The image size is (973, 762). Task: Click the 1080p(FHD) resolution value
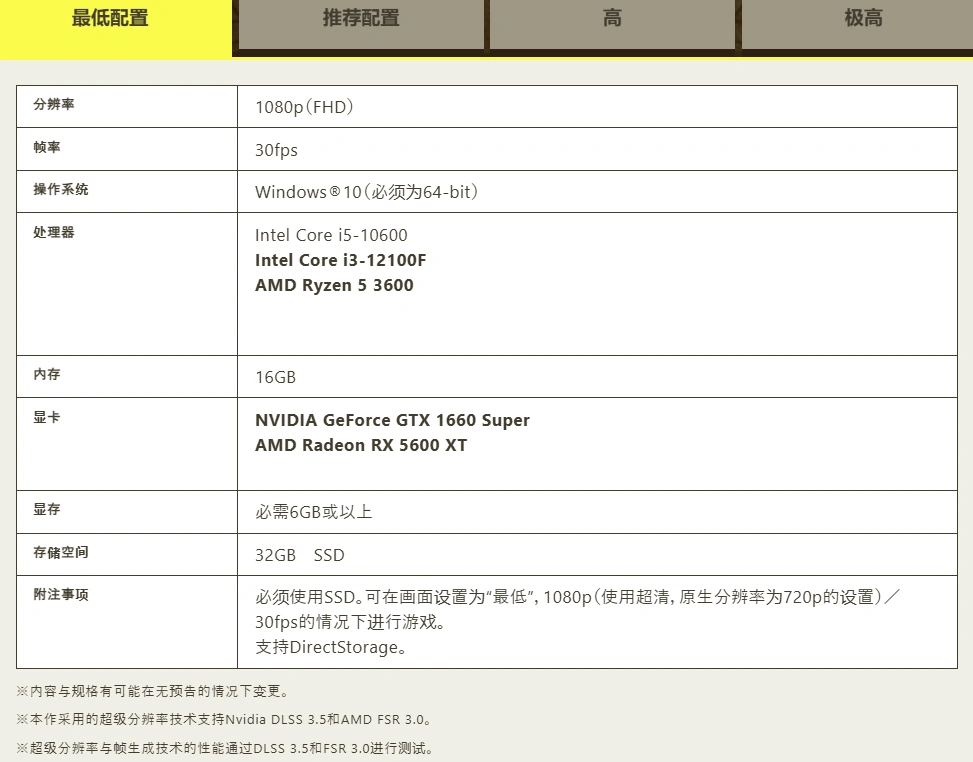coord(305,107)
